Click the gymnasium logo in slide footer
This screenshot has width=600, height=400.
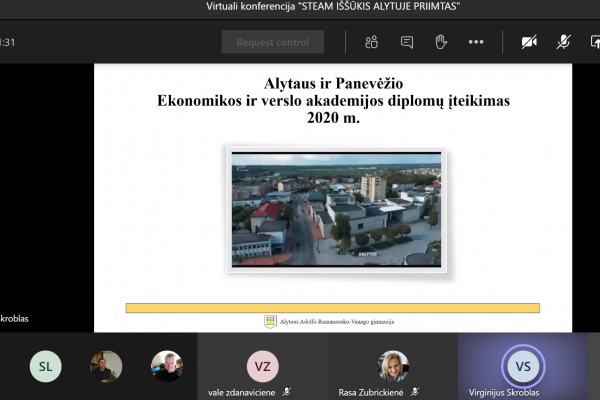(270, 322)
